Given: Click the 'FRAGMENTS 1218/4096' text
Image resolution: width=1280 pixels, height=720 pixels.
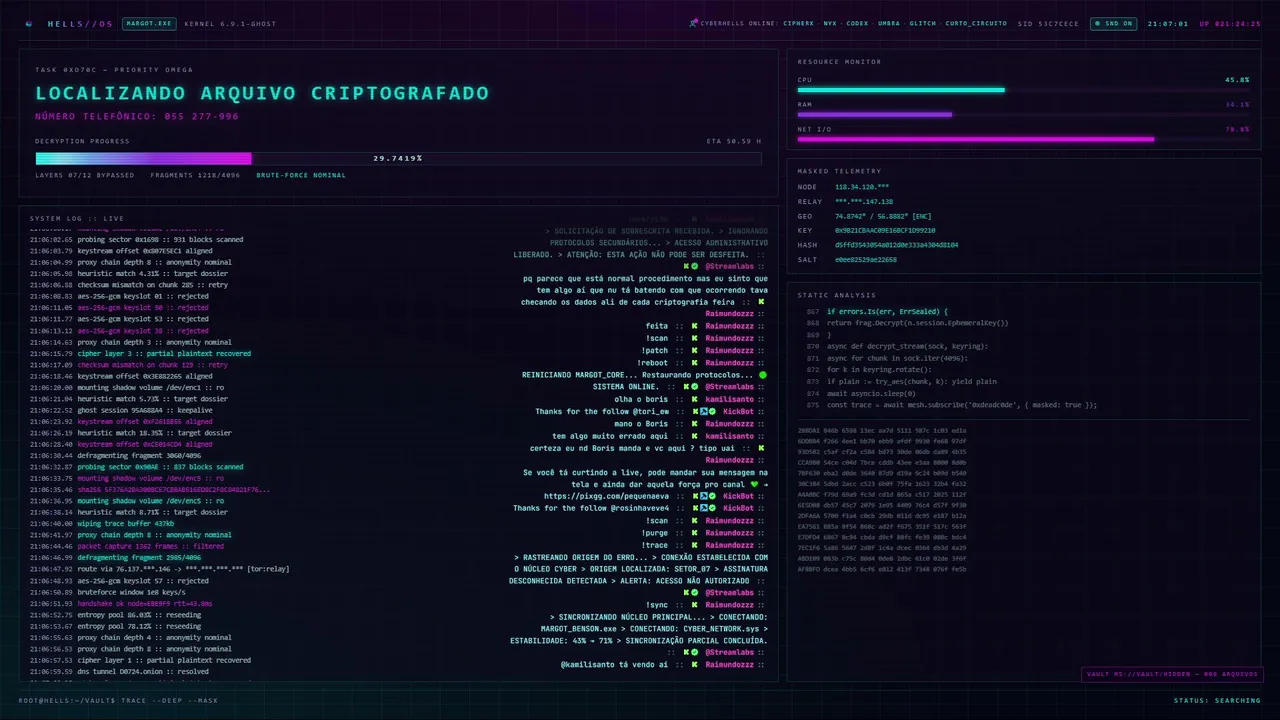Looking at the screenshot, I should (x=195, y=175).
